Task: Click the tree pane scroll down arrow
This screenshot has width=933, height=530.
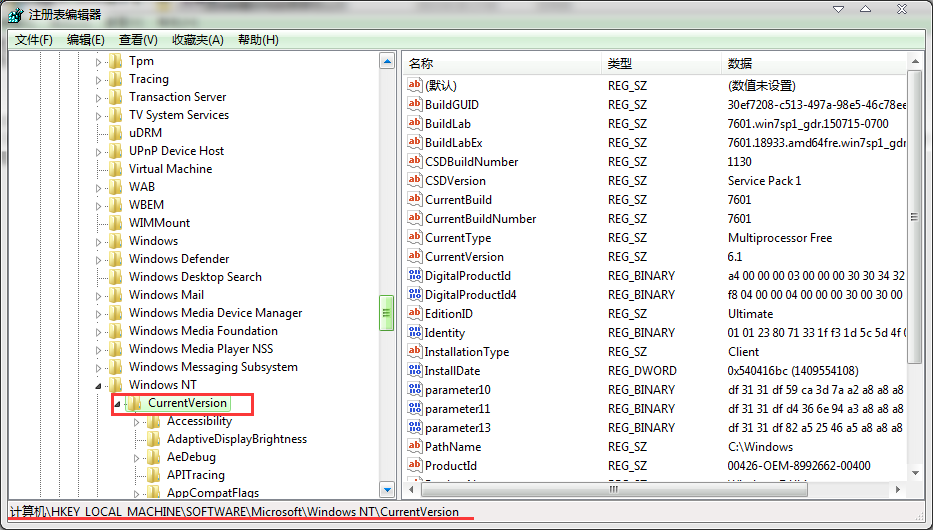Action: point(387,490)
